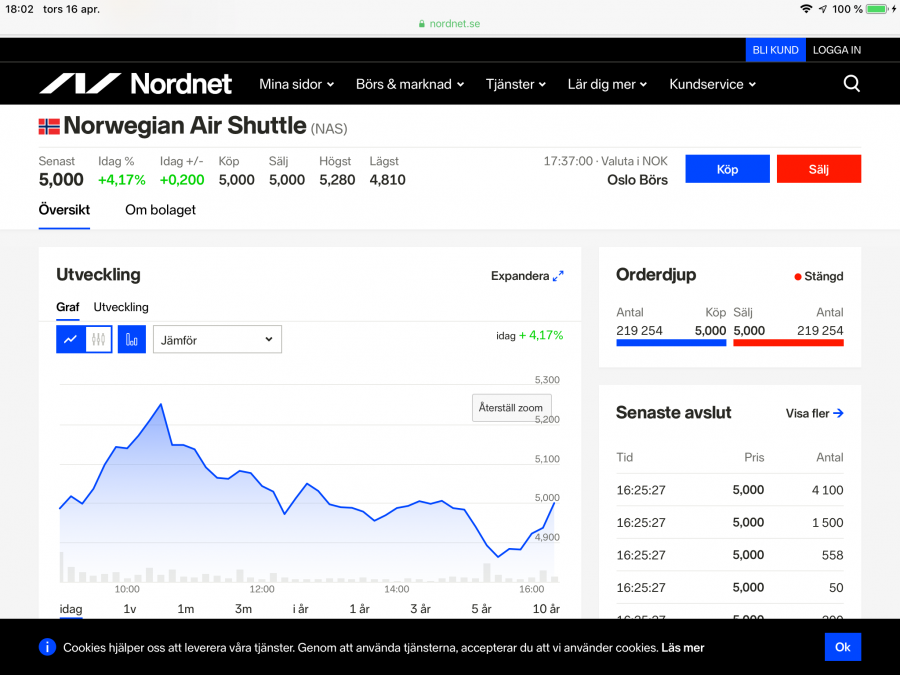Click the Nordnet logo
This screenshot has width=900, height=675.
136,84
